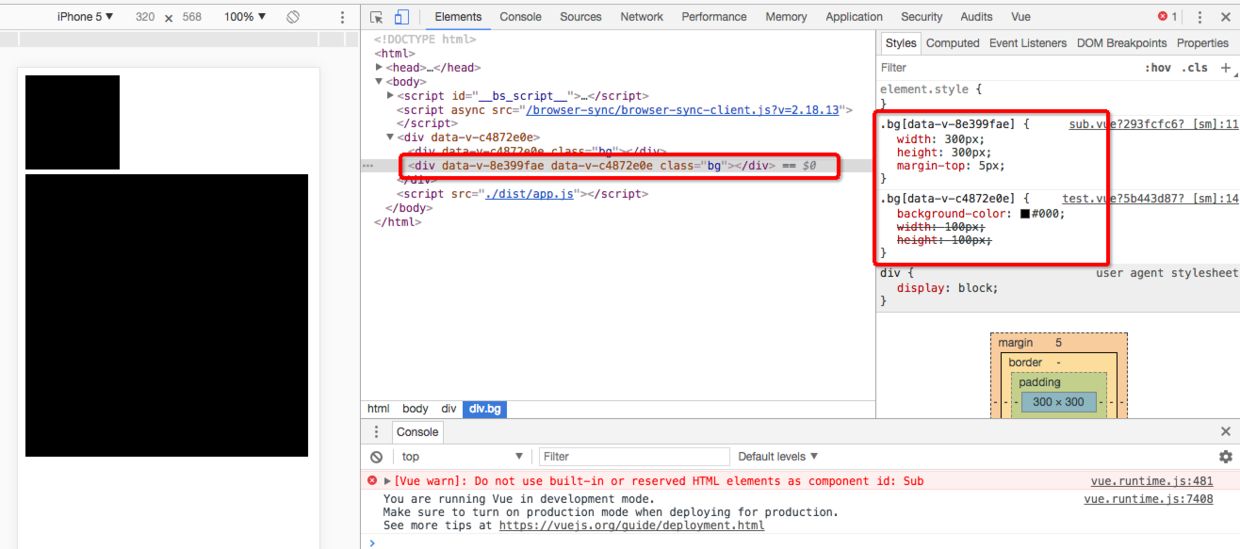Click the #000 background-color swatch
This screenshot has height=549, width=1240.
(1025, 214)
